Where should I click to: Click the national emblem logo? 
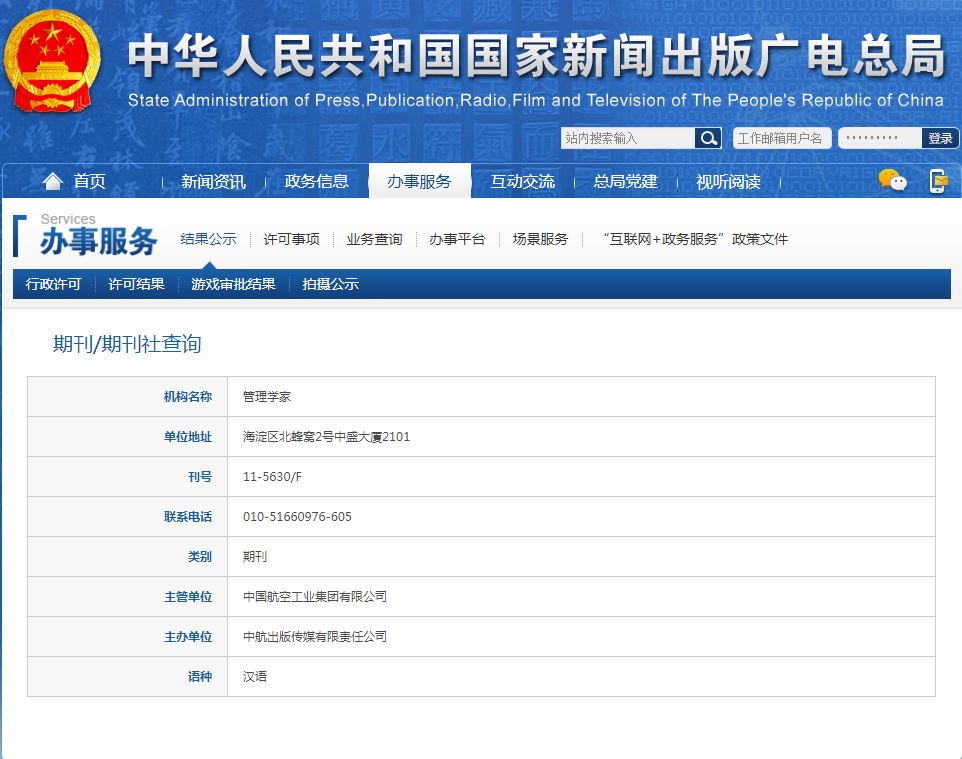[52, 61]
